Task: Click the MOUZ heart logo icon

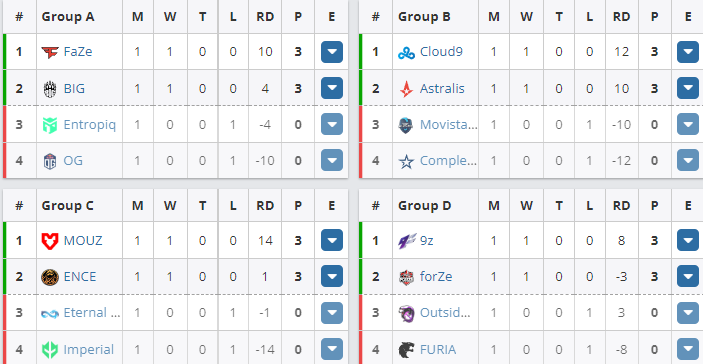Action: 50,241
